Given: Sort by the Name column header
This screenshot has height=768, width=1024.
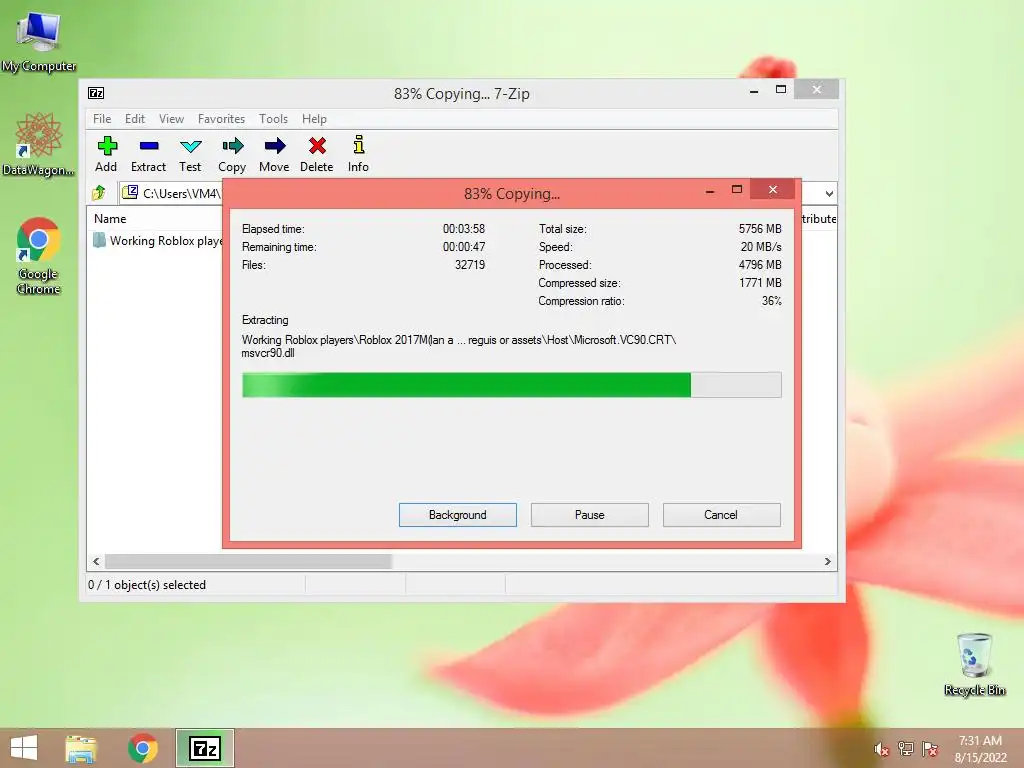Looking at the screenshot, I should point(110,219).
